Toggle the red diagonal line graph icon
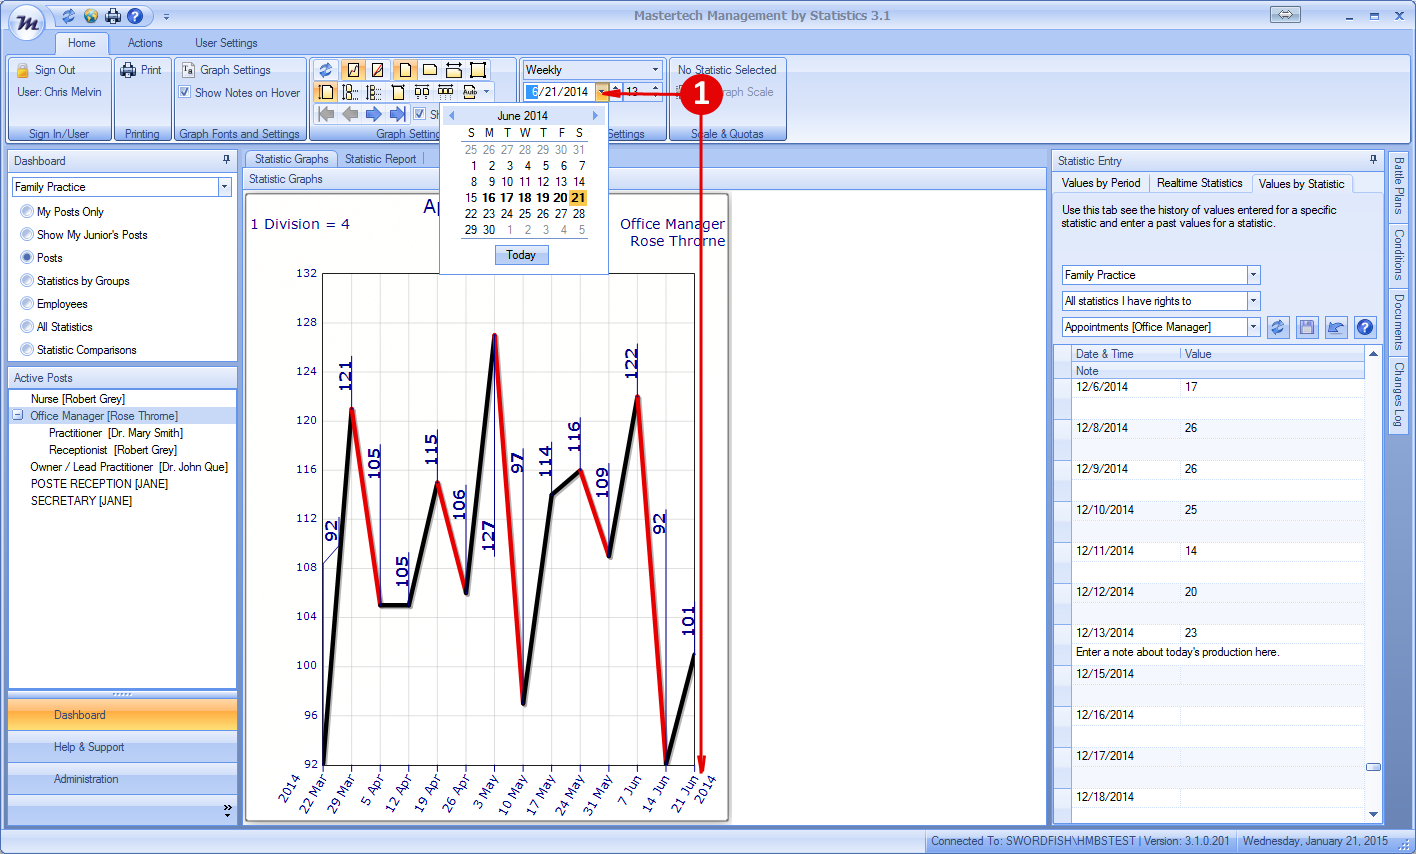Screen dimensions: 1416x854 click(x=377, y=70)
